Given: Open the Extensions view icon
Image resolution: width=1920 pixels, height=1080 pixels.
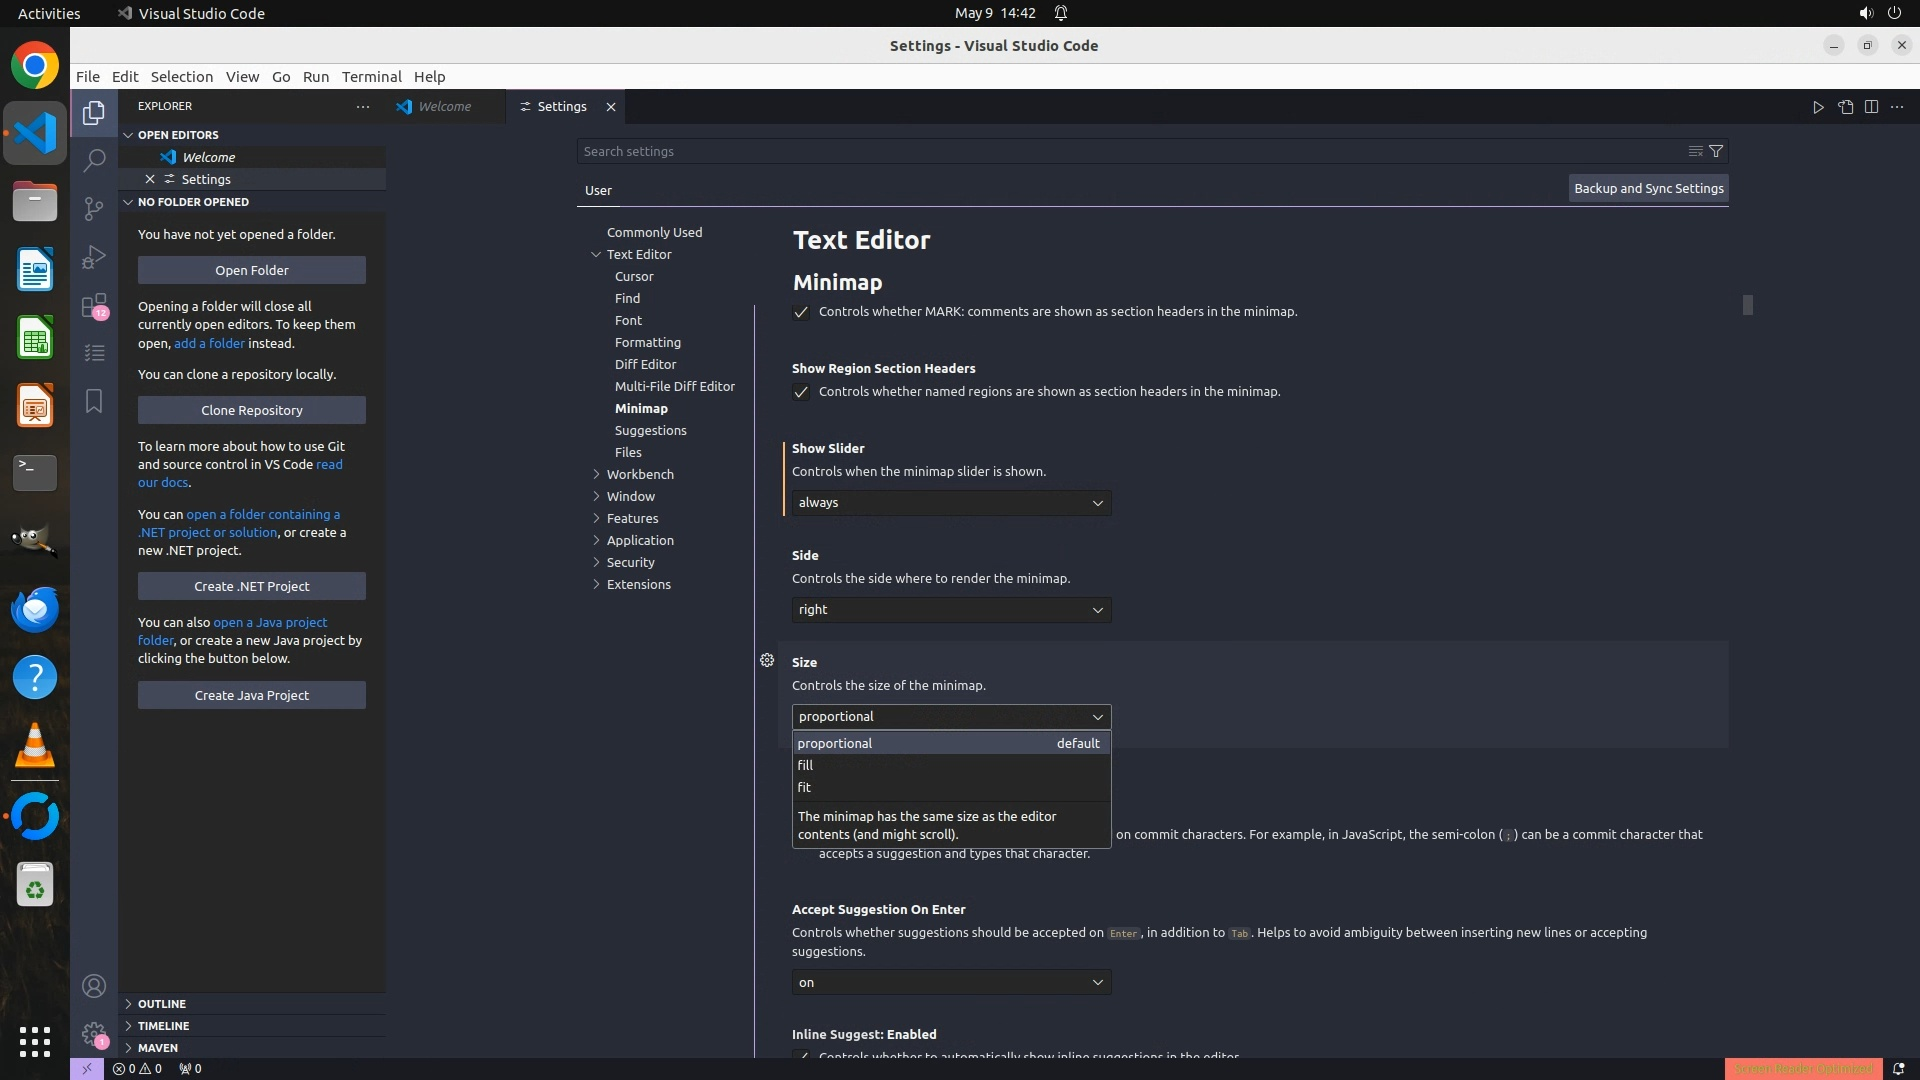Looking at the screenshot, I should [x=94, y=305].
